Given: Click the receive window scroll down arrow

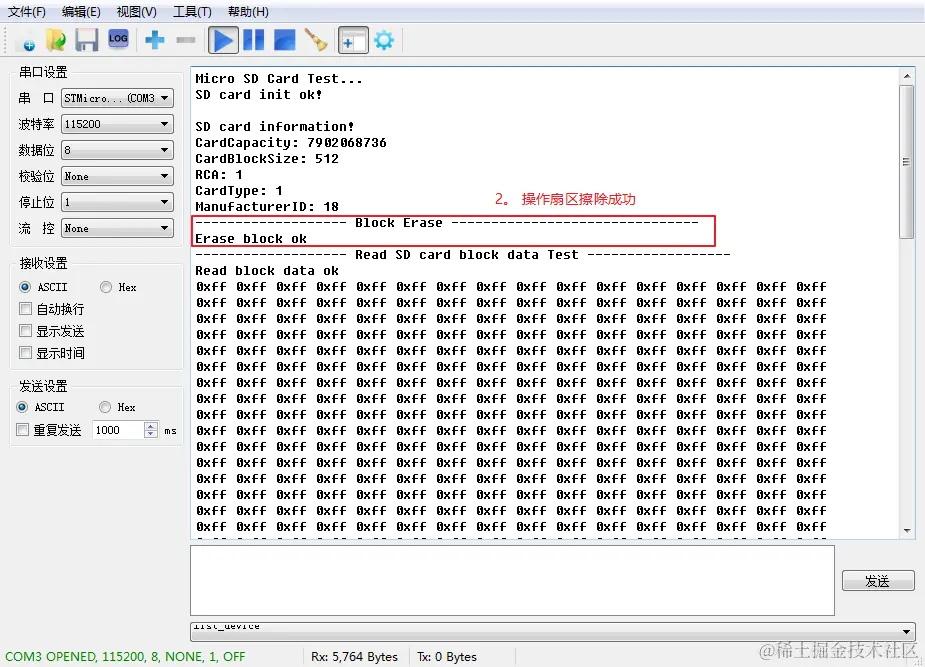Looking at the screenshot, I should point(906,530).
